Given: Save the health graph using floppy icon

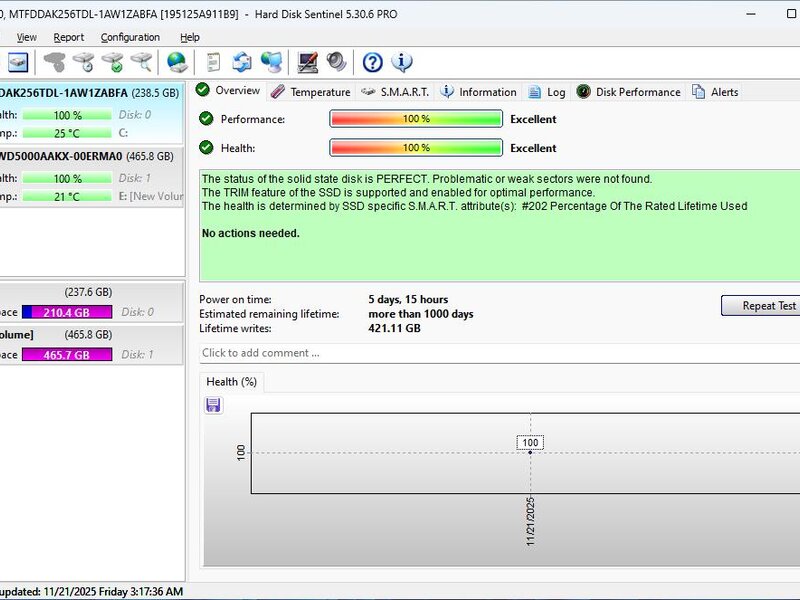Looking at the screenshot, I should coord(213,405).
